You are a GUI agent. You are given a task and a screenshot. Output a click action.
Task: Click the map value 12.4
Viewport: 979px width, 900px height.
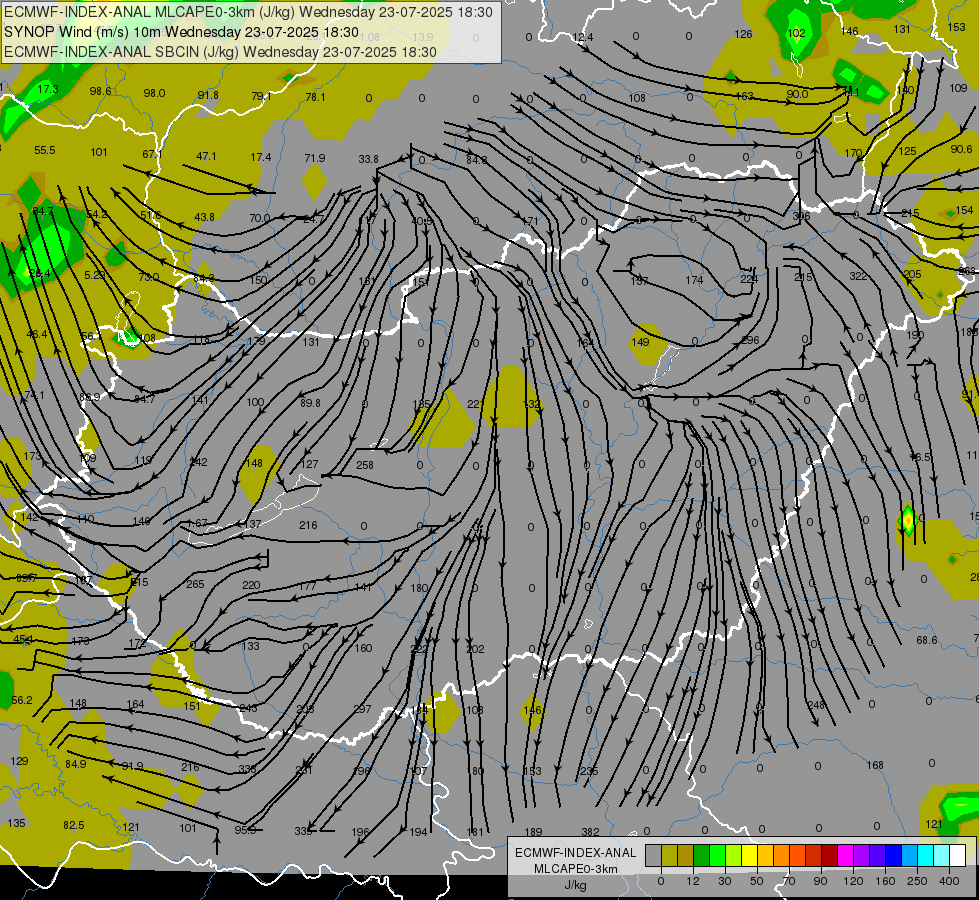tap(582, 37)
